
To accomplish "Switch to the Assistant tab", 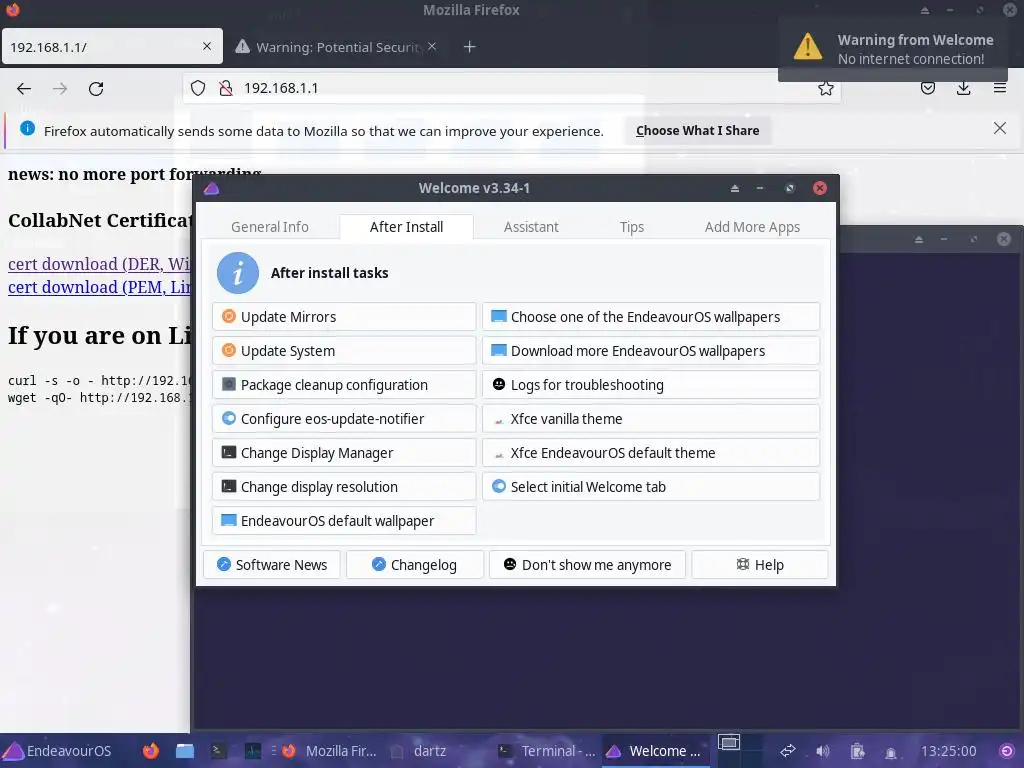I will 531,227.
